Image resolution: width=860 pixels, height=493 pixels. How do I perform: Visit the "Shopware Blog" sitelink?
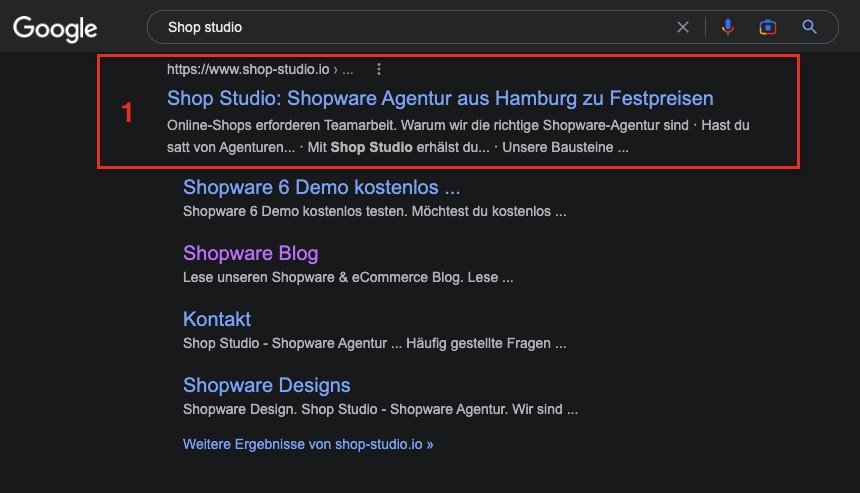coord(250,253)
